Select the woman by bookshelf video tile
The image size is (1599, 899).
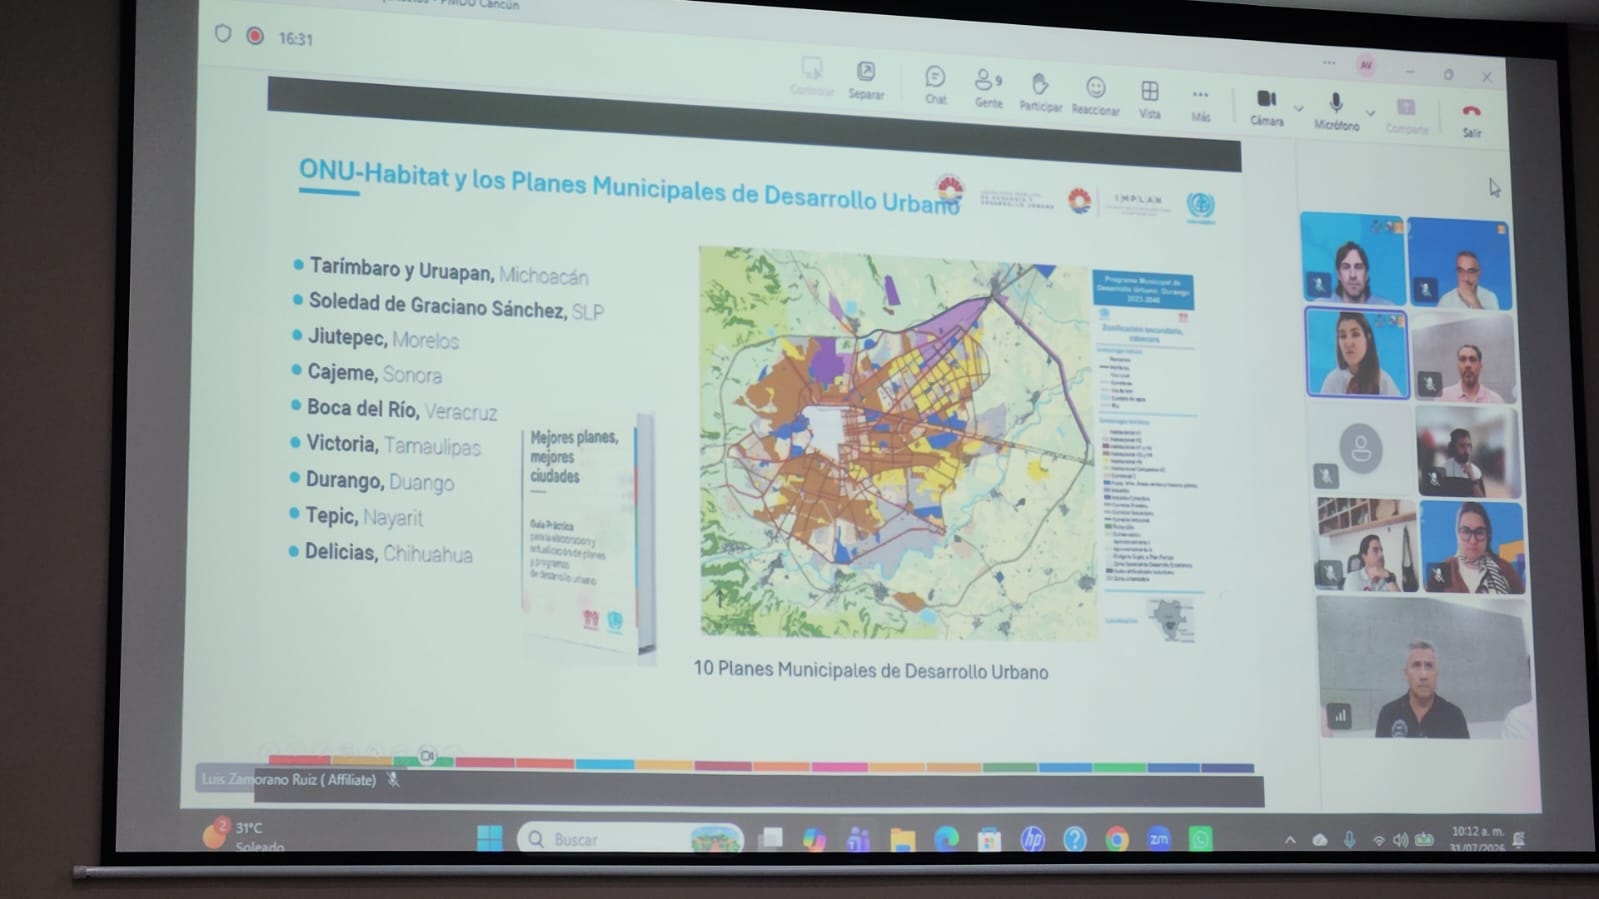click(x=1366, y=545)
